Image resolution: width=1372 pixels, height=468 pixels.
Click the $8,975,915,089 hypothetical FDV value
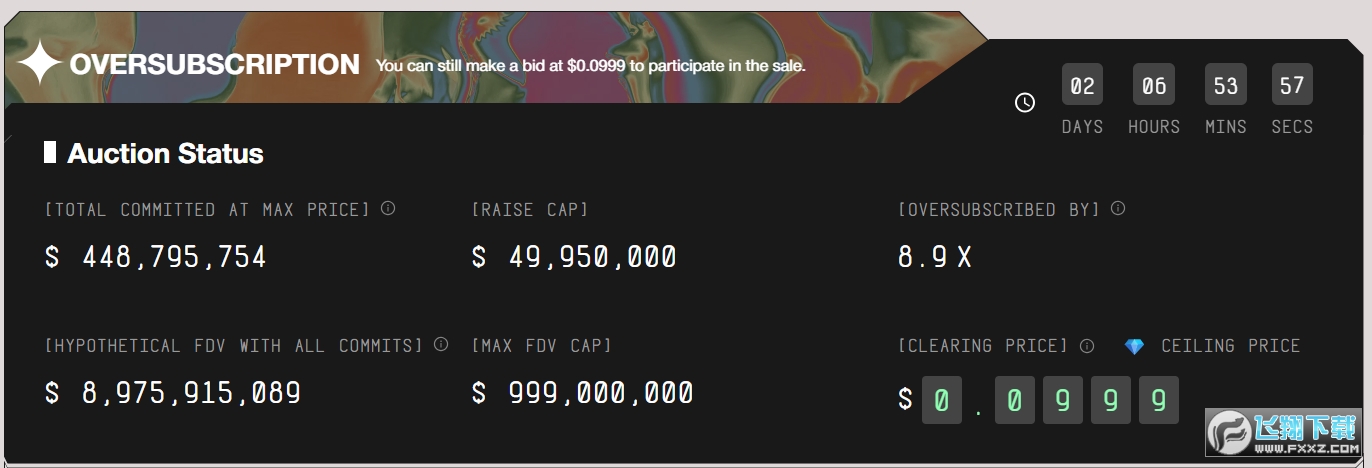point(173,393)
